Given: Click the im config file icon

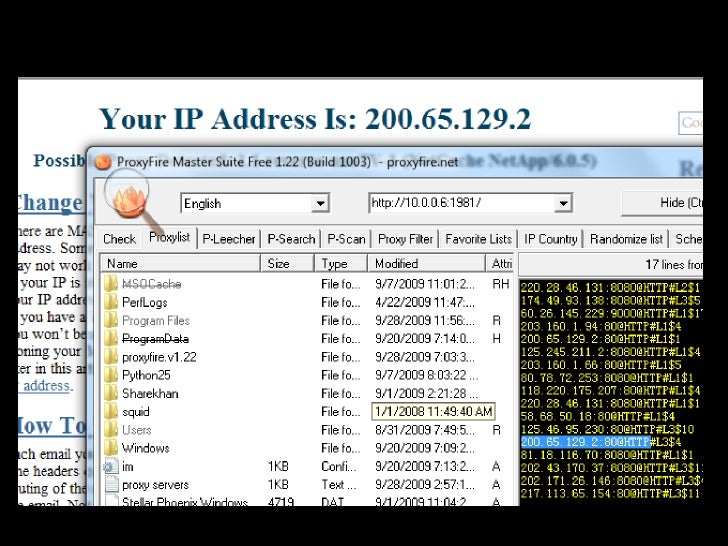Looking at the screenshot, I should [x=110, y=466].
